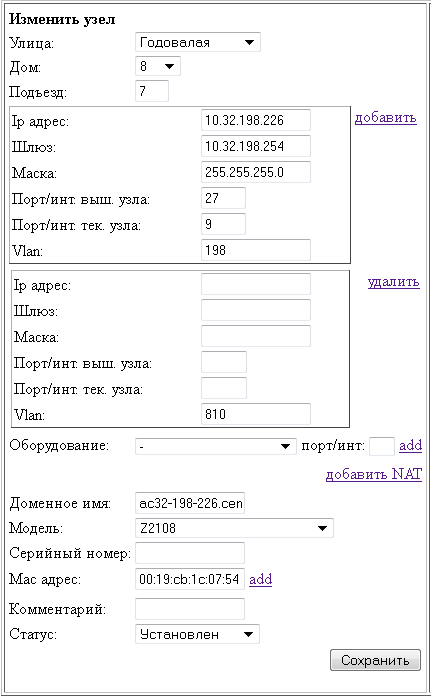Click Ip адрес field with 10.32.198.226
Screen dimensions: 431x697
coord(256,120)
